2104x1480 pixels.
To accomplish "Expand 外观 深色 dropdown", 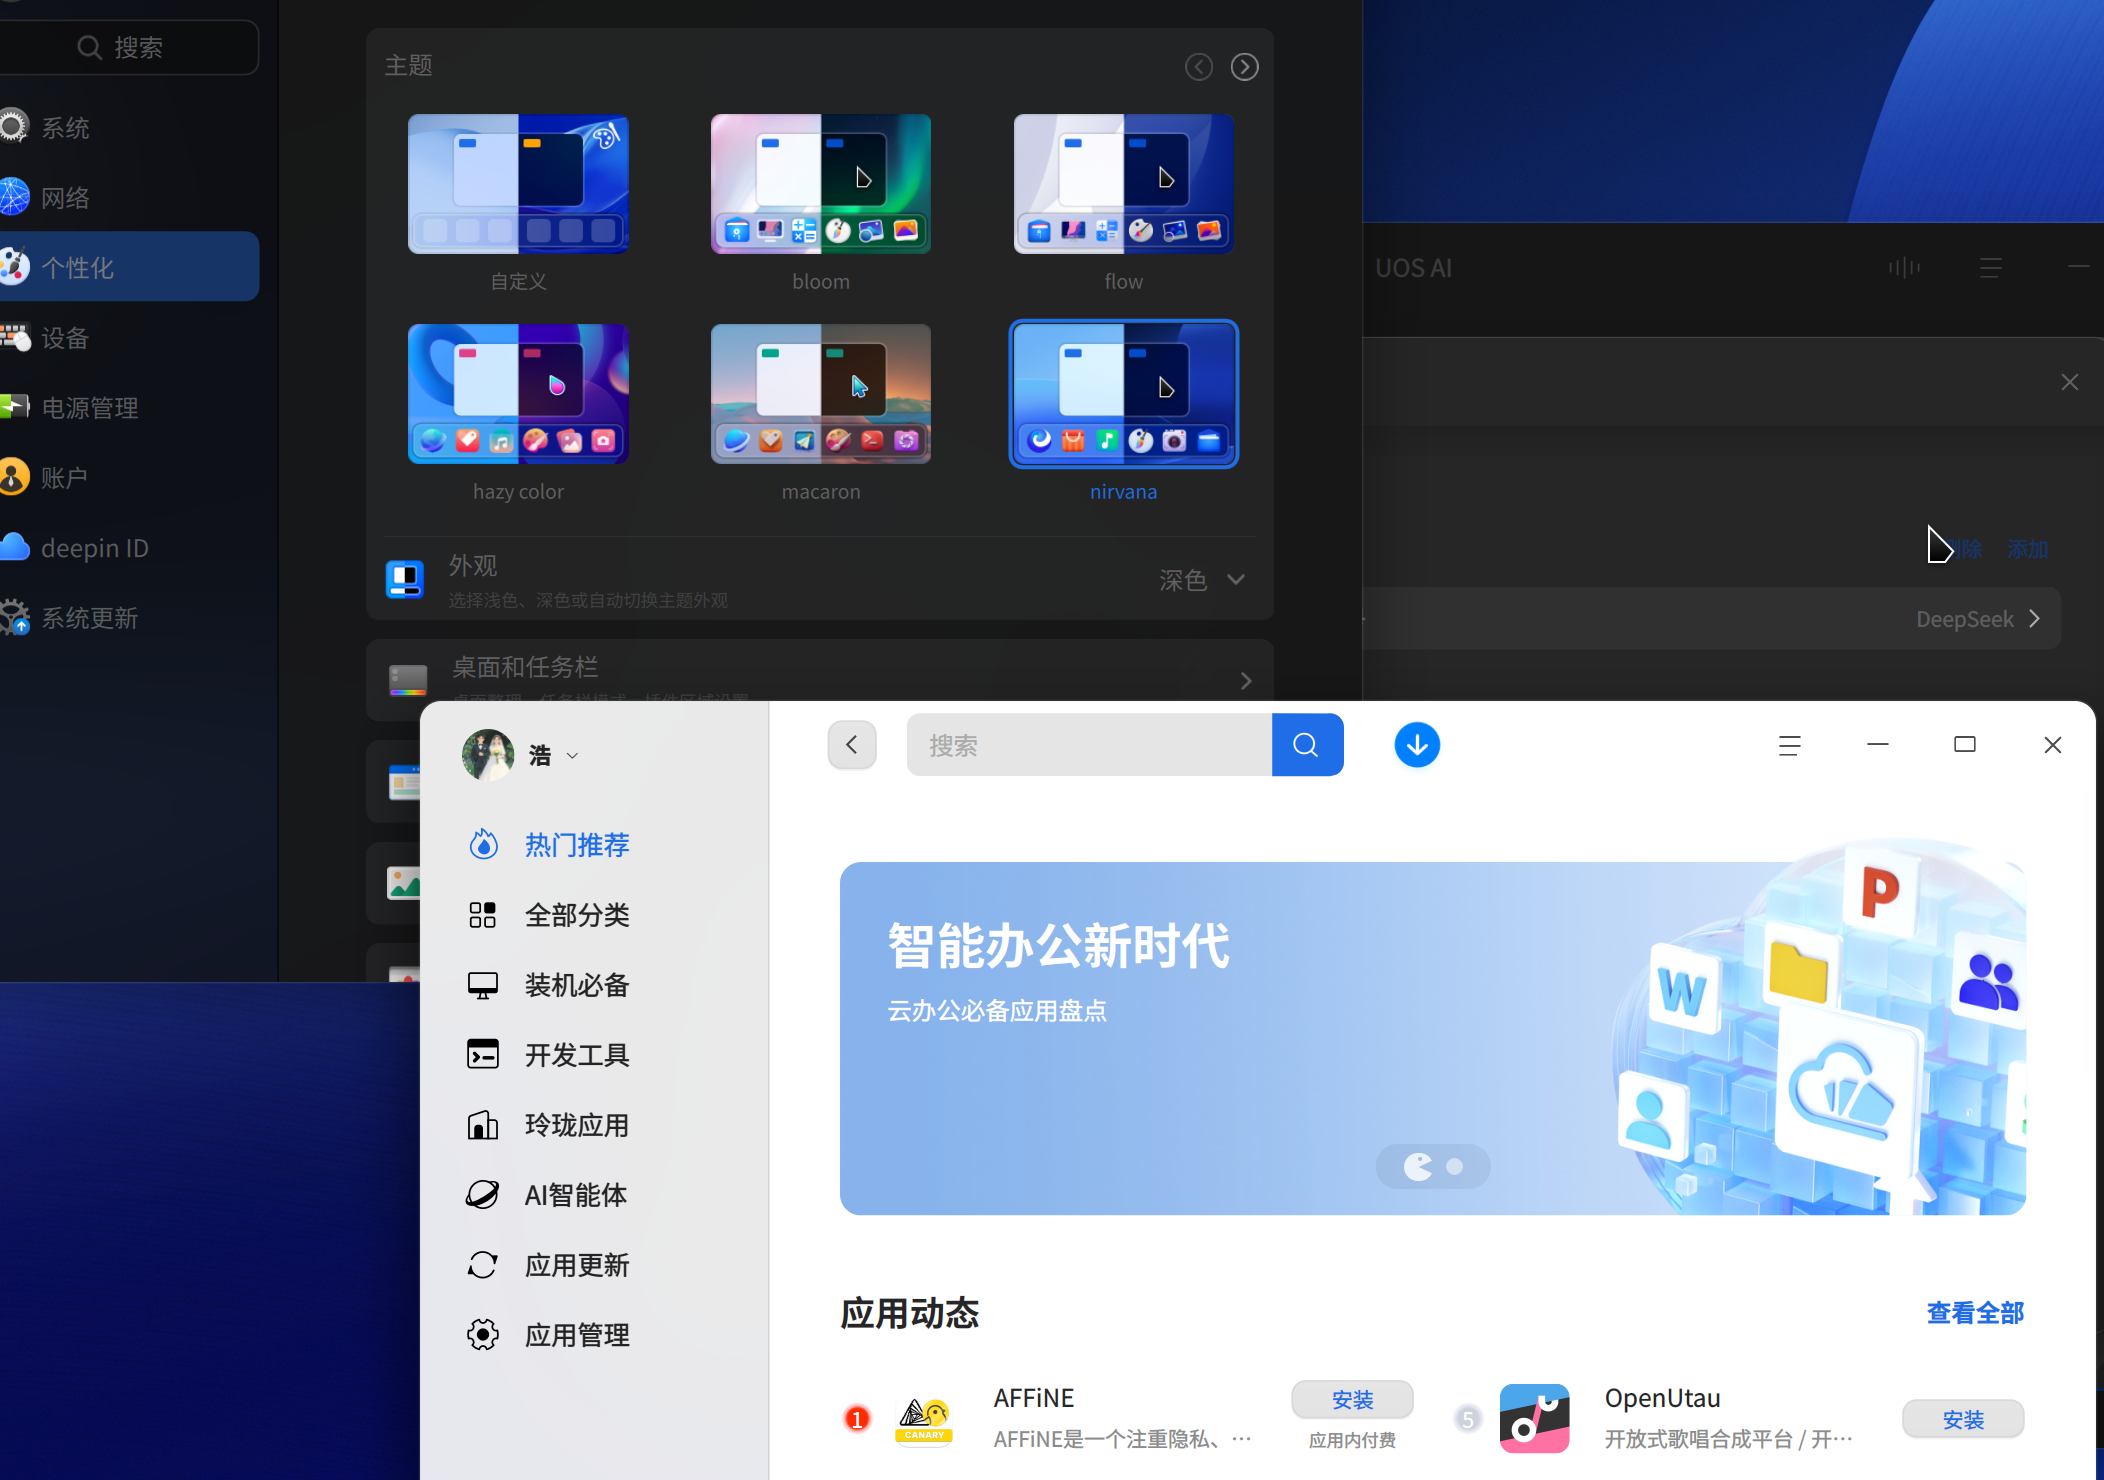I will [1202, 580].
